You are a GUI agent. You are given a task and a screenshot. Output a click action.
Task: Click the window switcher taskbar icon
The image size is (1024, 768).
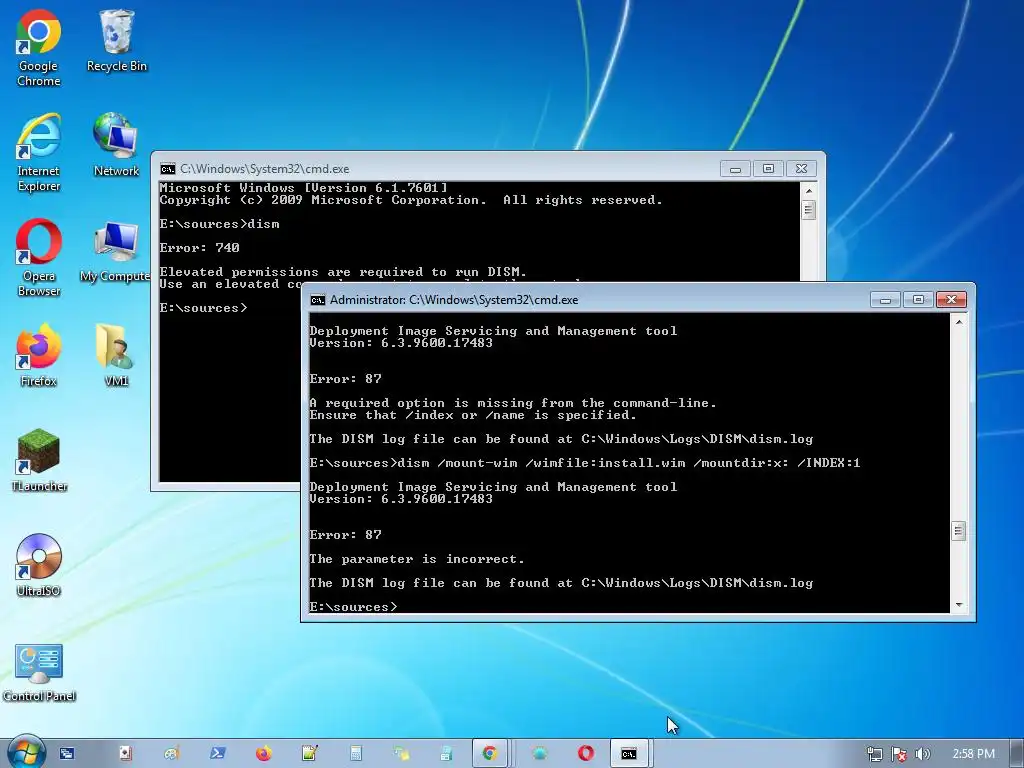pos(67,754)
